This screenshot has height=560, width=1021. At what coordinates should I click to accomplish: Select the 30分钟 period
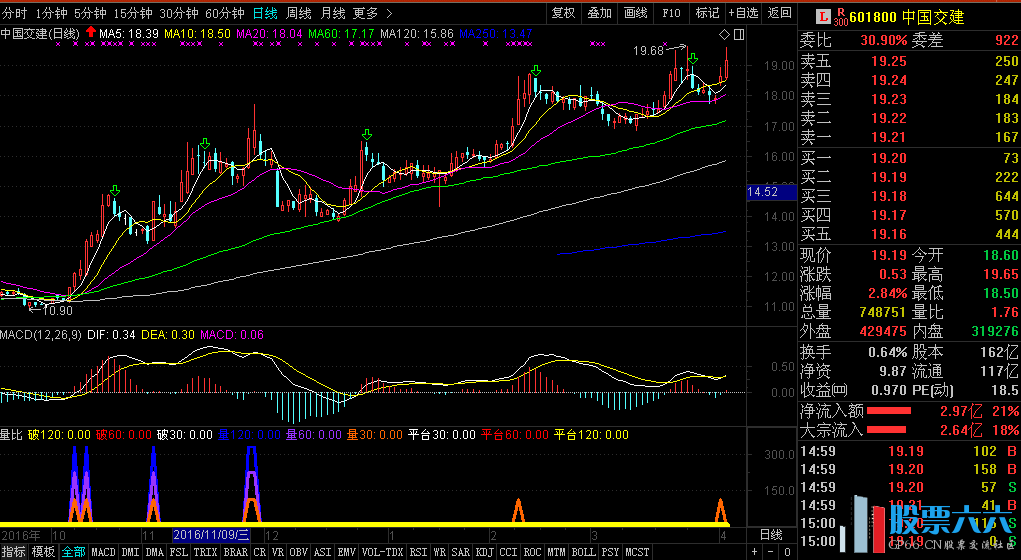[178, 13]
